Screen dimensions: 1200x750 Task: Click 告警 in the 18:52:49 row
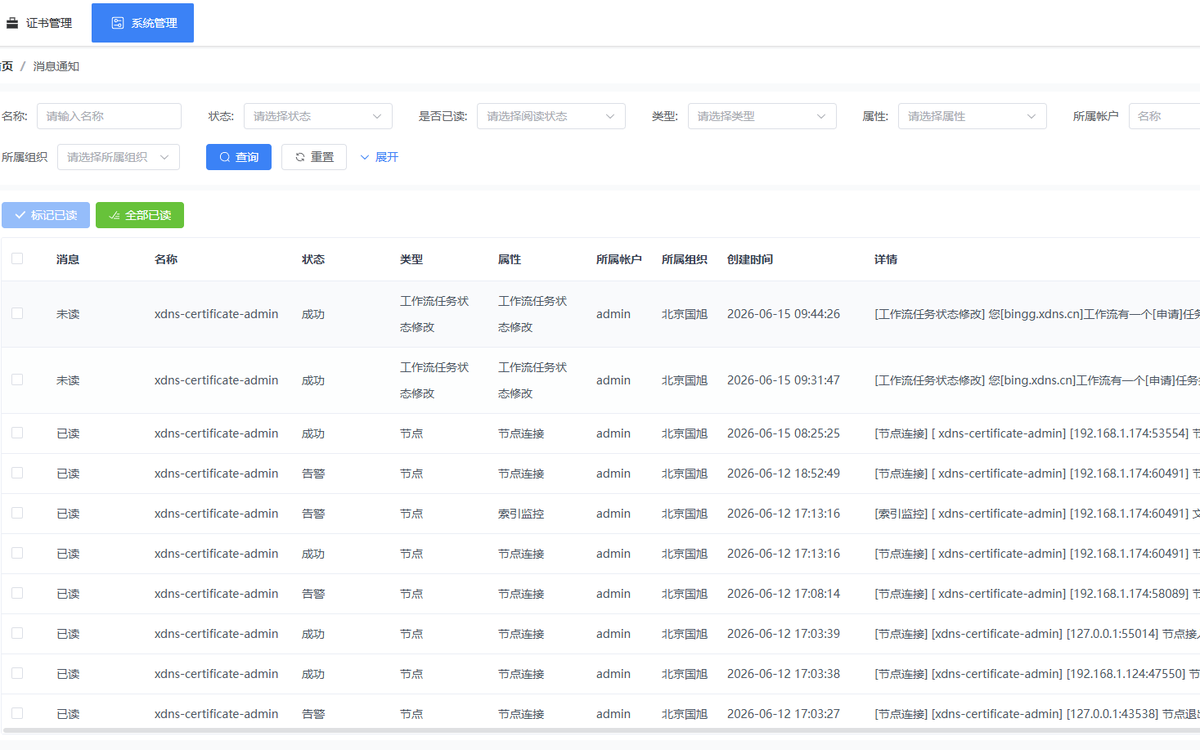coord(313,474)
